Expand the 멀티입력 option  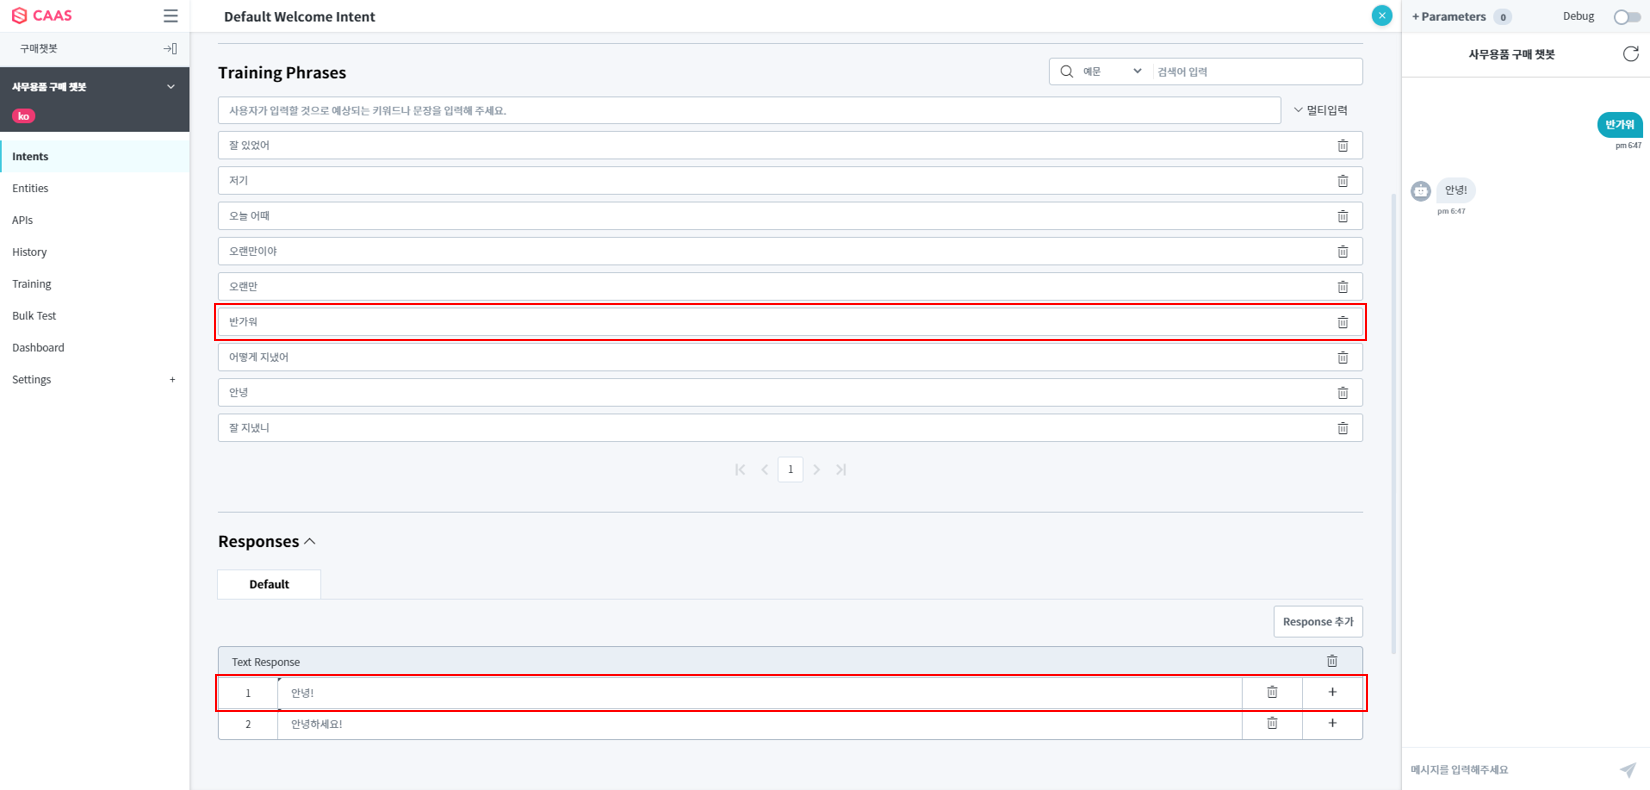pyautogui.click(x=1320, y=110)
